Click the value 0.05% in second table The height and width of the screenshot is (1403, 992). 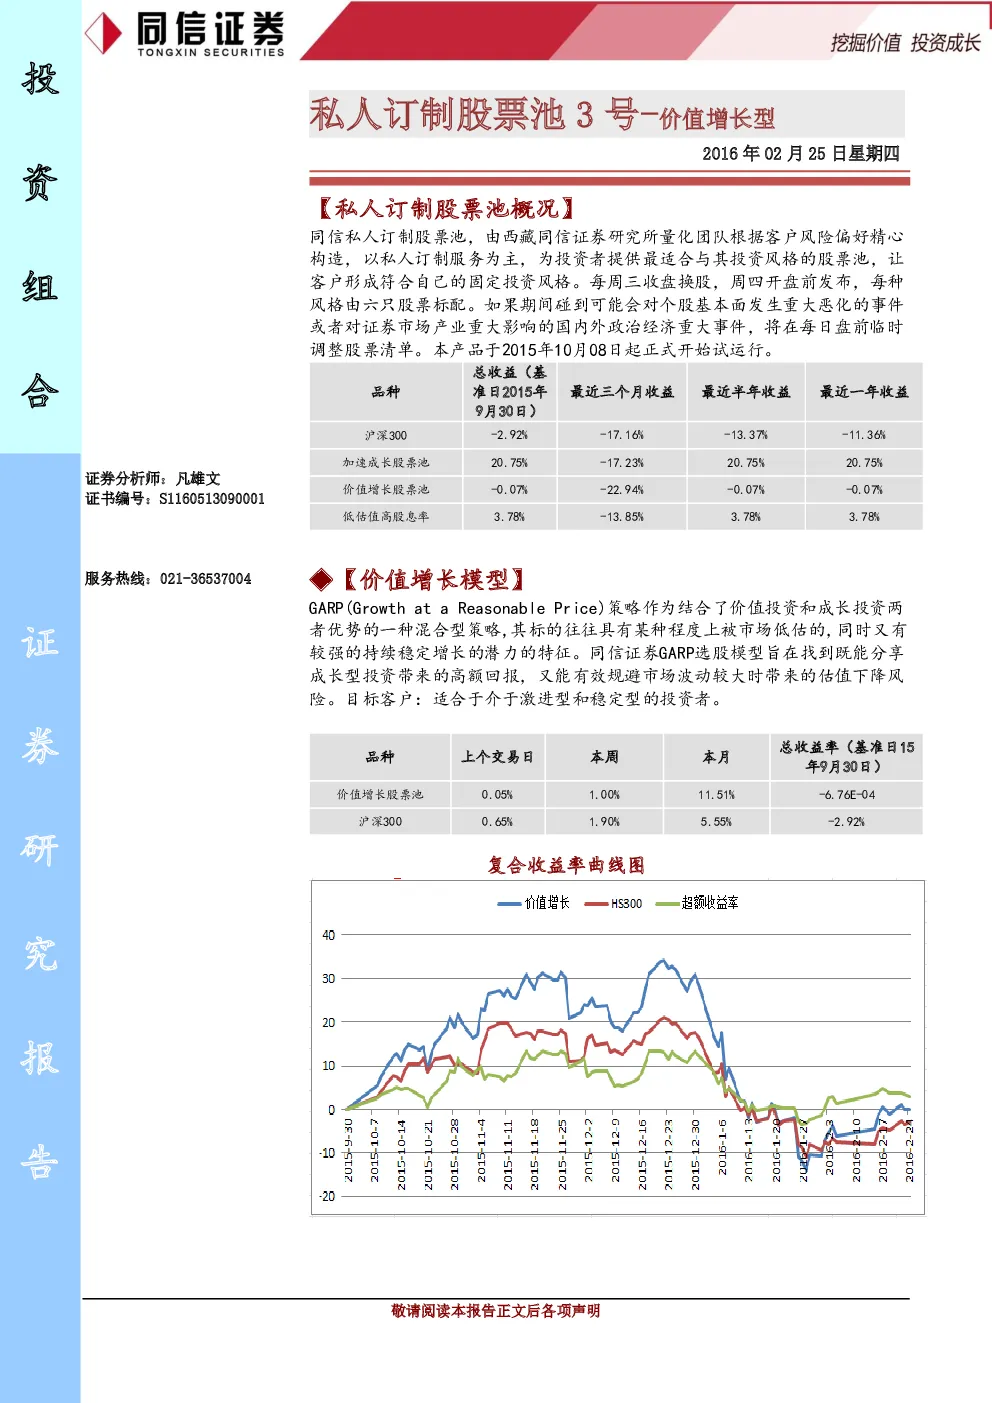[x=497, y=794]
